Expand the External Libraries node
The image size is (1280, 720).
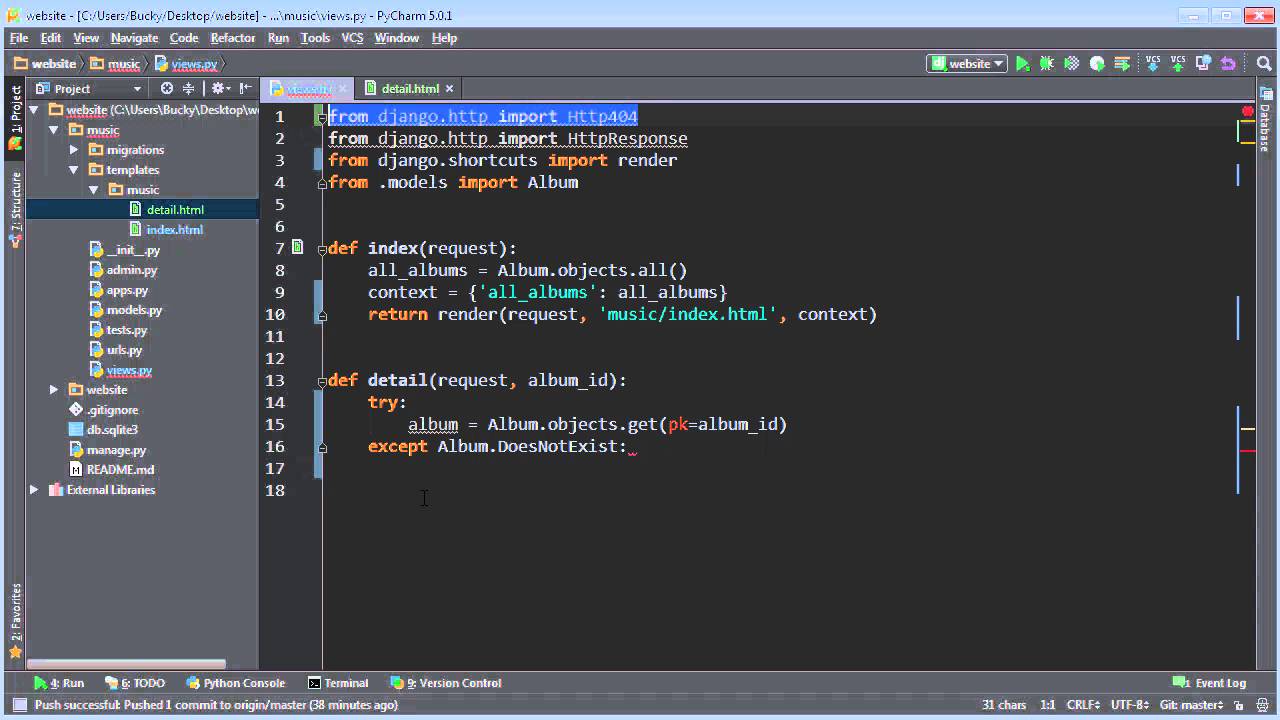click(x=34, y=490)
